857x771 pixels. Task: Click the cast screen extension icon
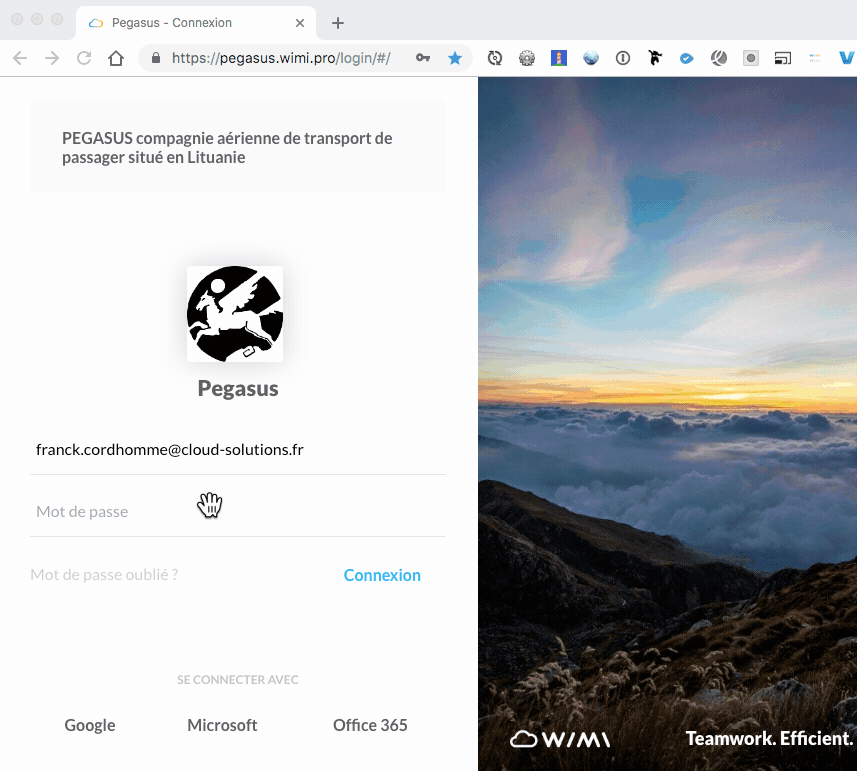click(x=783, y=58)
